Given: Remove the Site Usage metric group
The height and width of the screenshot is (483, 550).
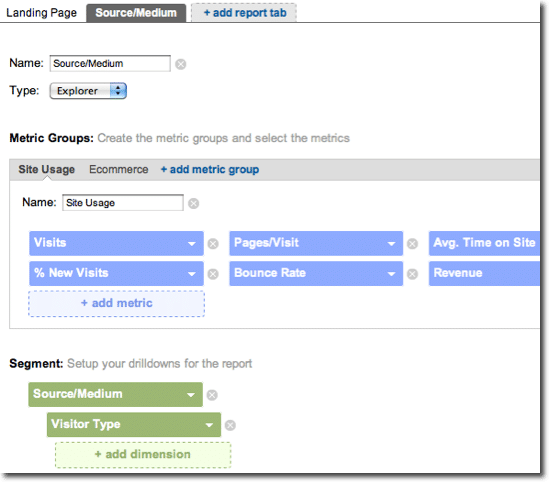Looking at the screenshot, I should [x=194, y=203].
